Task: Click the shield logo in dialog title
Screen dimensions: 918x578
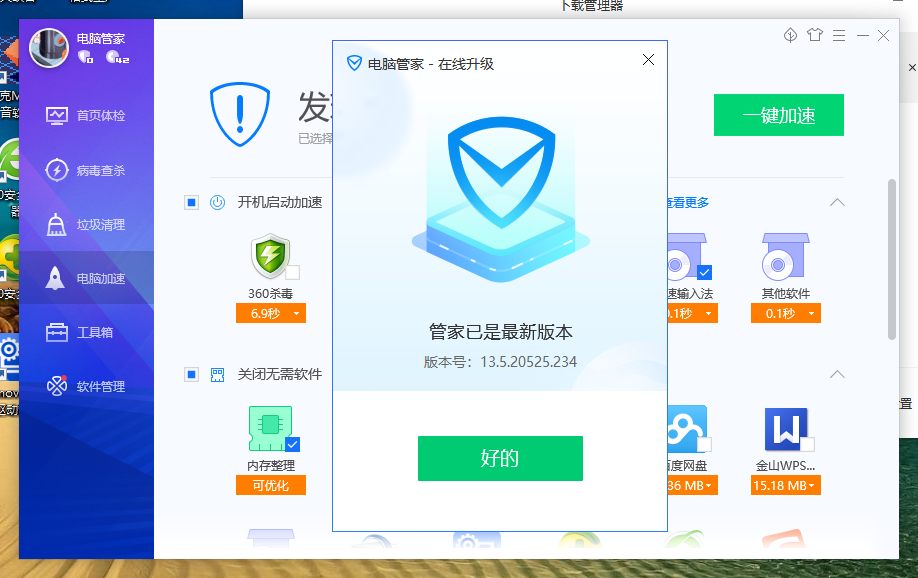Action: pos(354,63)
